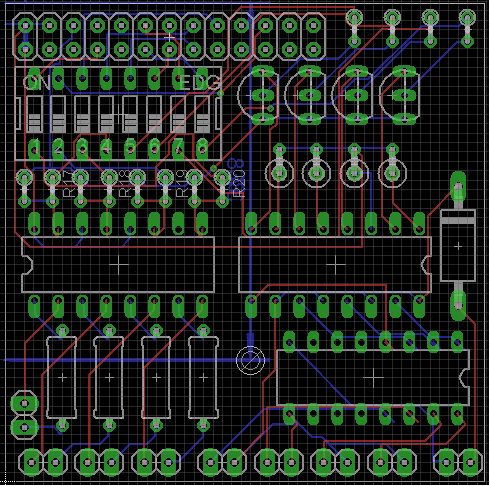Select DIP switch pad numbered 1
The image size is (490, 486).
pos(34,149)
